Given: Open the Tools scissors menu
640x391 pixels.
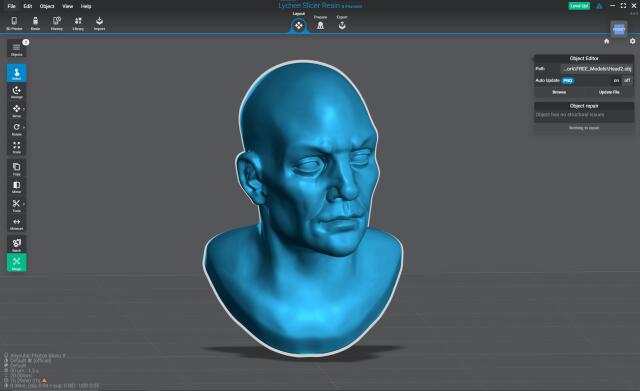Looking at the screenshot, I should coord(17,205).
